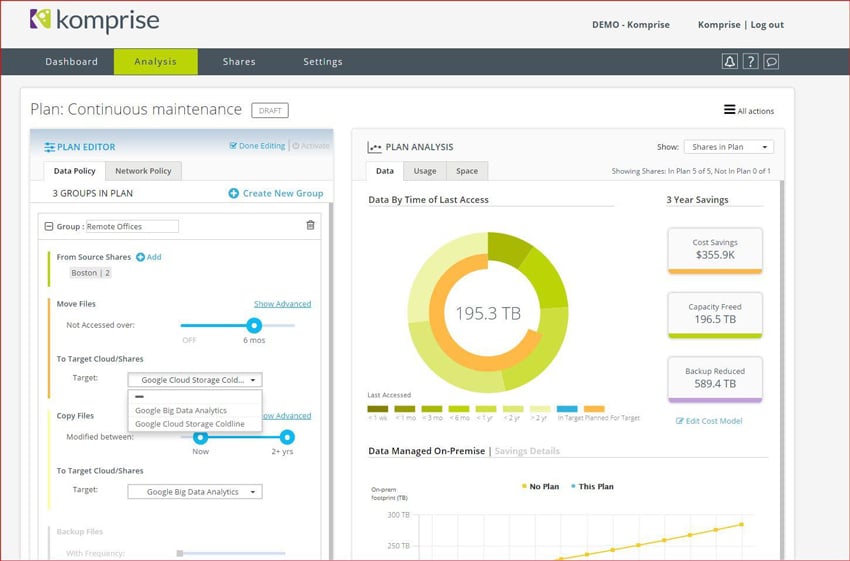This screenshot has width=850, height=561.
Task: Click the Edit Cost Model pencil icon
Action: tap(679, 421)
